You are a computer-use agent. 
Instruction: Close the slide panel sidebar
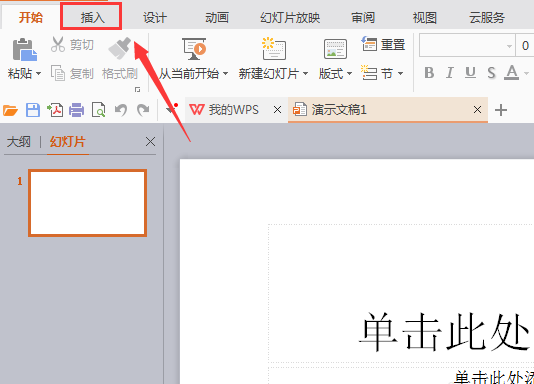click(150, 142)
